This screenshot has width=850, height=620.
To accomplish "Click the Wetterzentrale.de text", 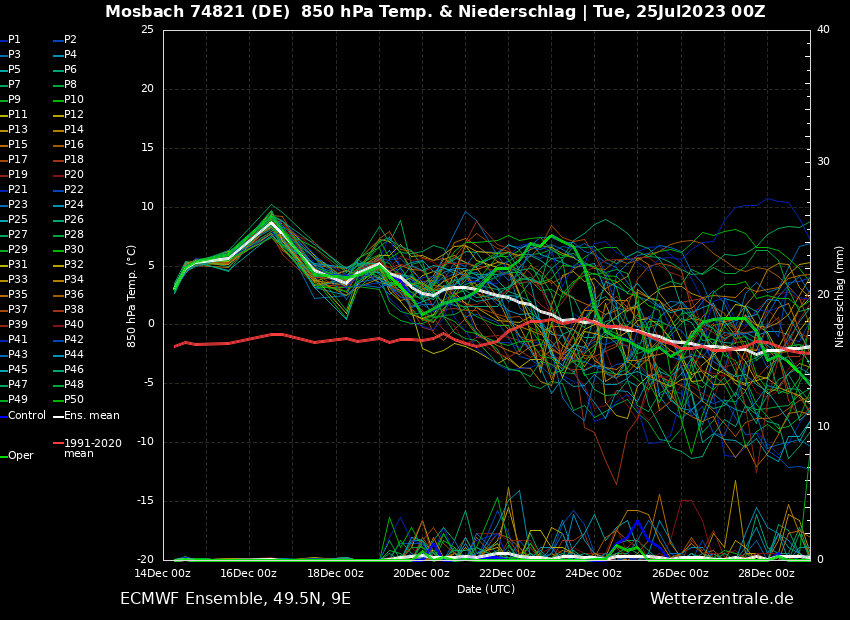I will 721,599.
